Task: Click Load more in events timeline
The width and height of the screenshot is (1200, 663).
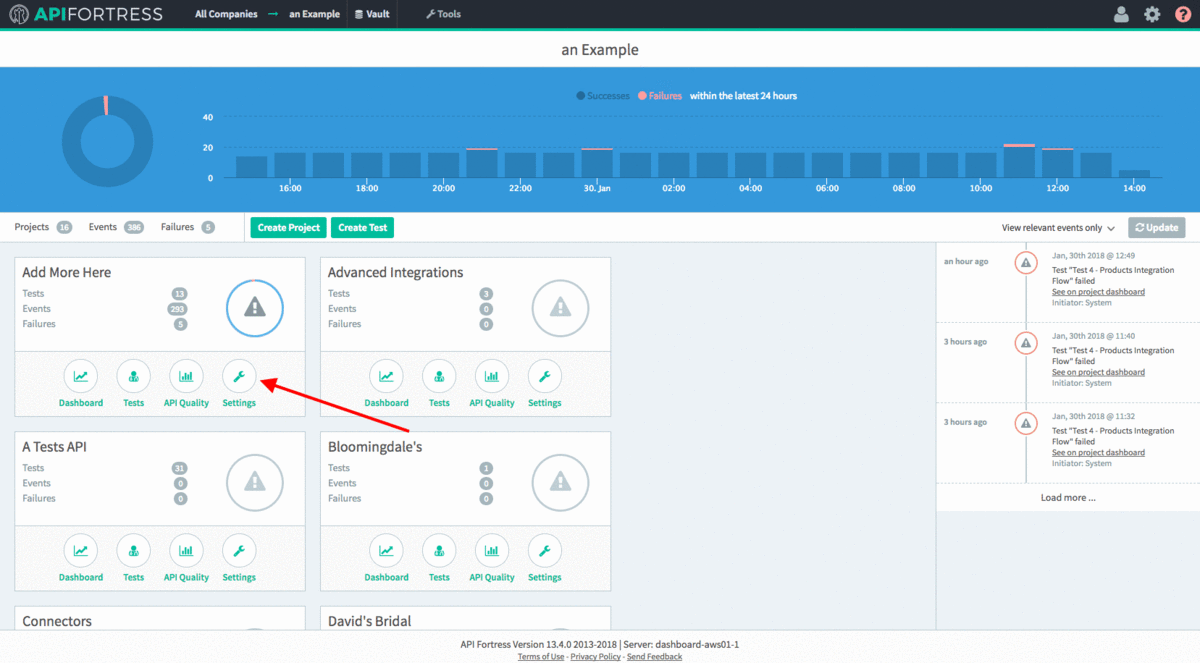Action: (x=1067, y=497)
